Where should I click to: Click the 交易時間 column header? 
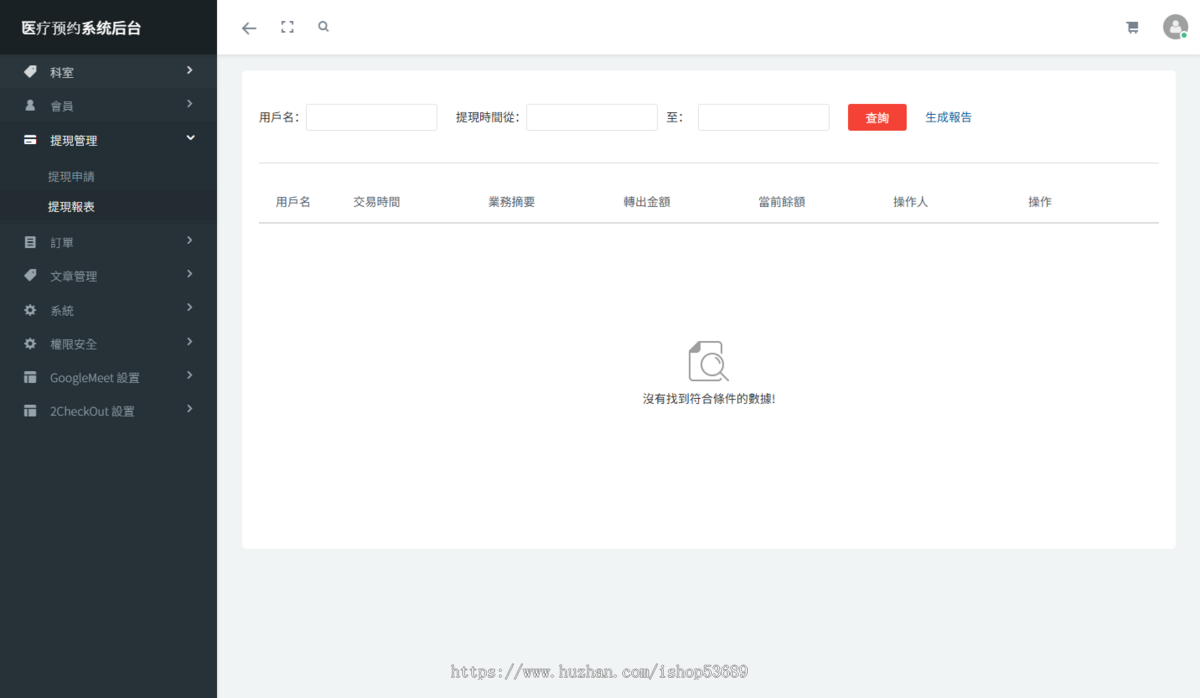(376, 202)
